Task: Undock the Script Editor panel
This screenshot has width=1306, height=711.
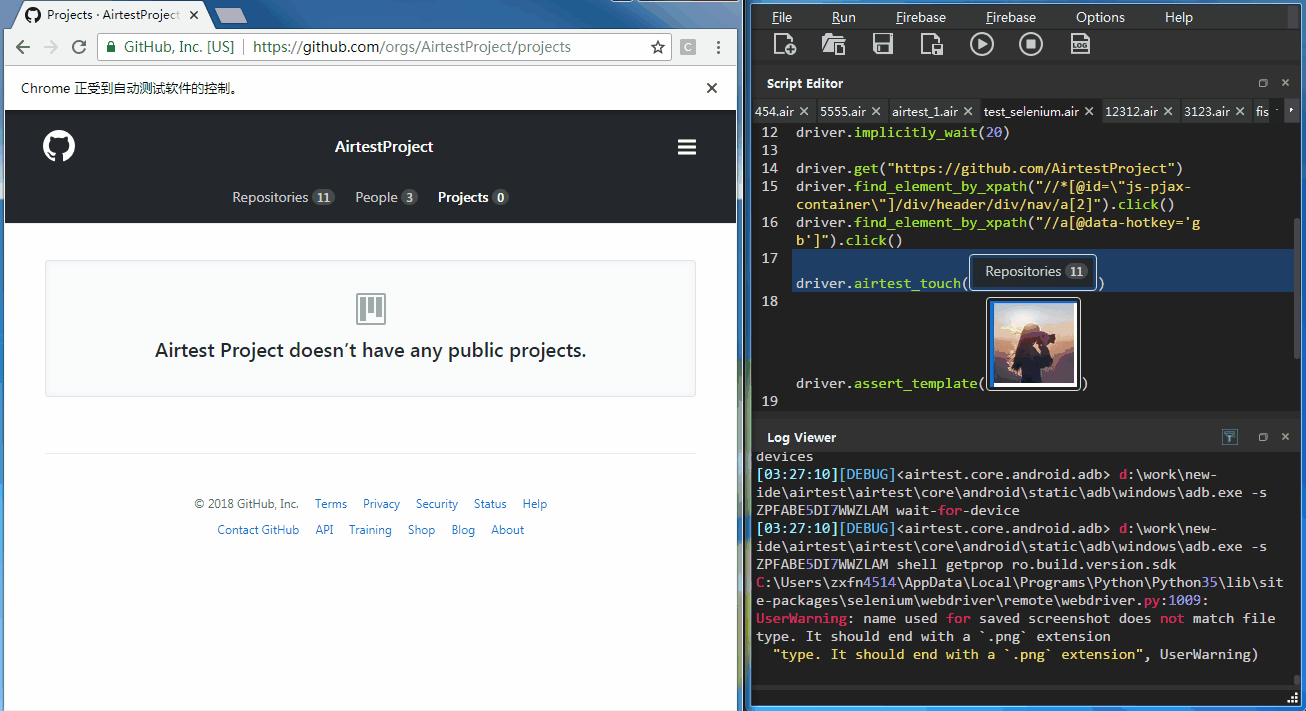Action: [1263, 84]
